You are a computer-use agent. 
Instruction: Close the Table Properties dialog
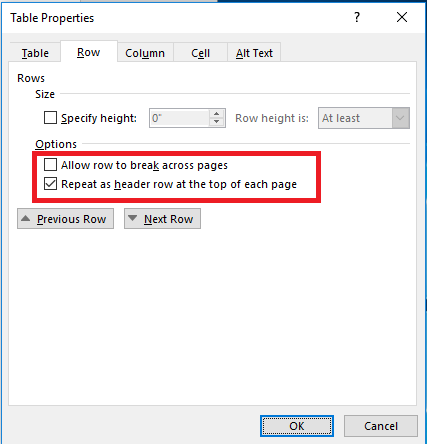(402, 17)
